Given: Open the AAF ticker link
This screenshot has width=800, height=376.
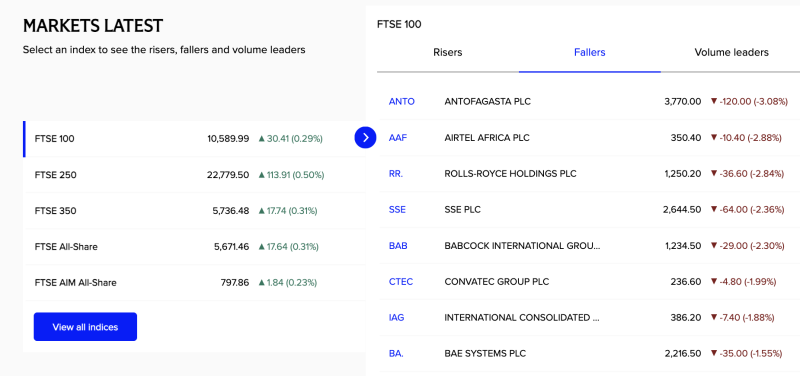Looking at the screenshot, I should coord(398,138).
